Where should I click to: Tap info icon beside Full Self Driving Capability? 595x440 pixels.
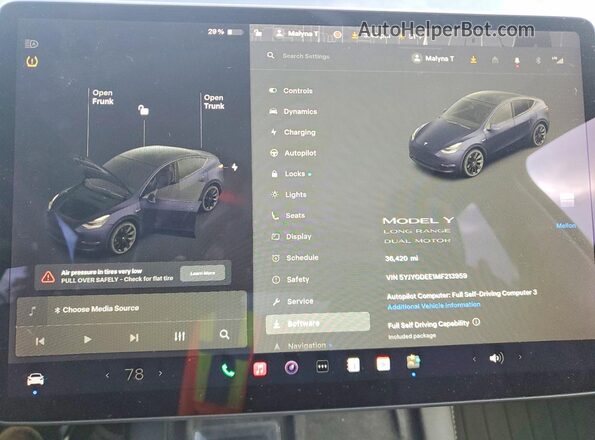[476, 322]
